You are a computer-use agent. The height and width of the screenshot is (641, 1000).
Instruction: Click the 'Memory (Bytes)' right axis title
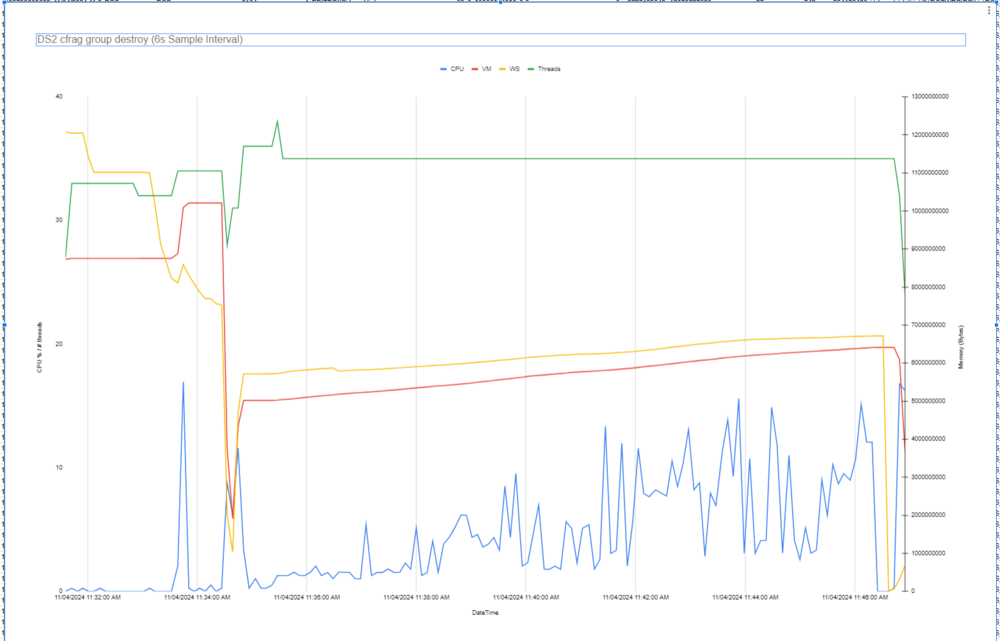point(960,347)
